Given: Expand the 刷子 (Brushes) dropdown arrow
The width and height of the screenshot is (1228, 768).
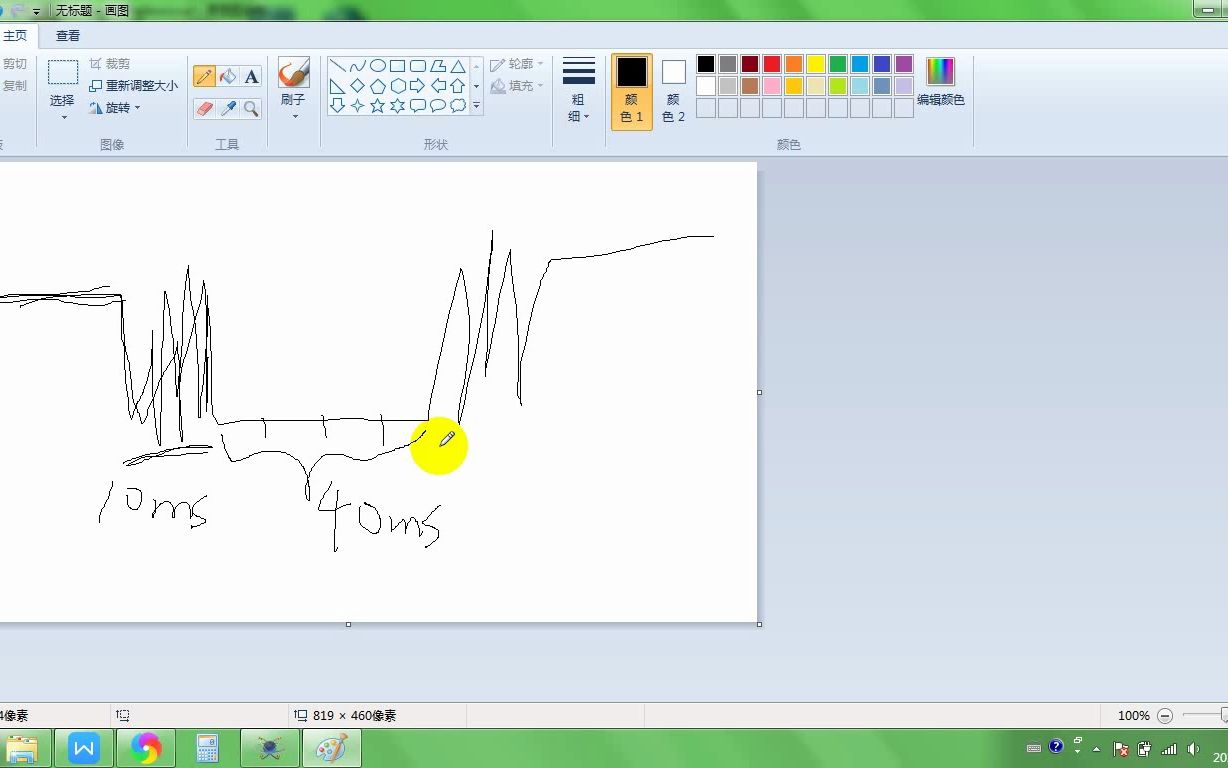Looking at the screenshot, I should click(x=294, y=117).
